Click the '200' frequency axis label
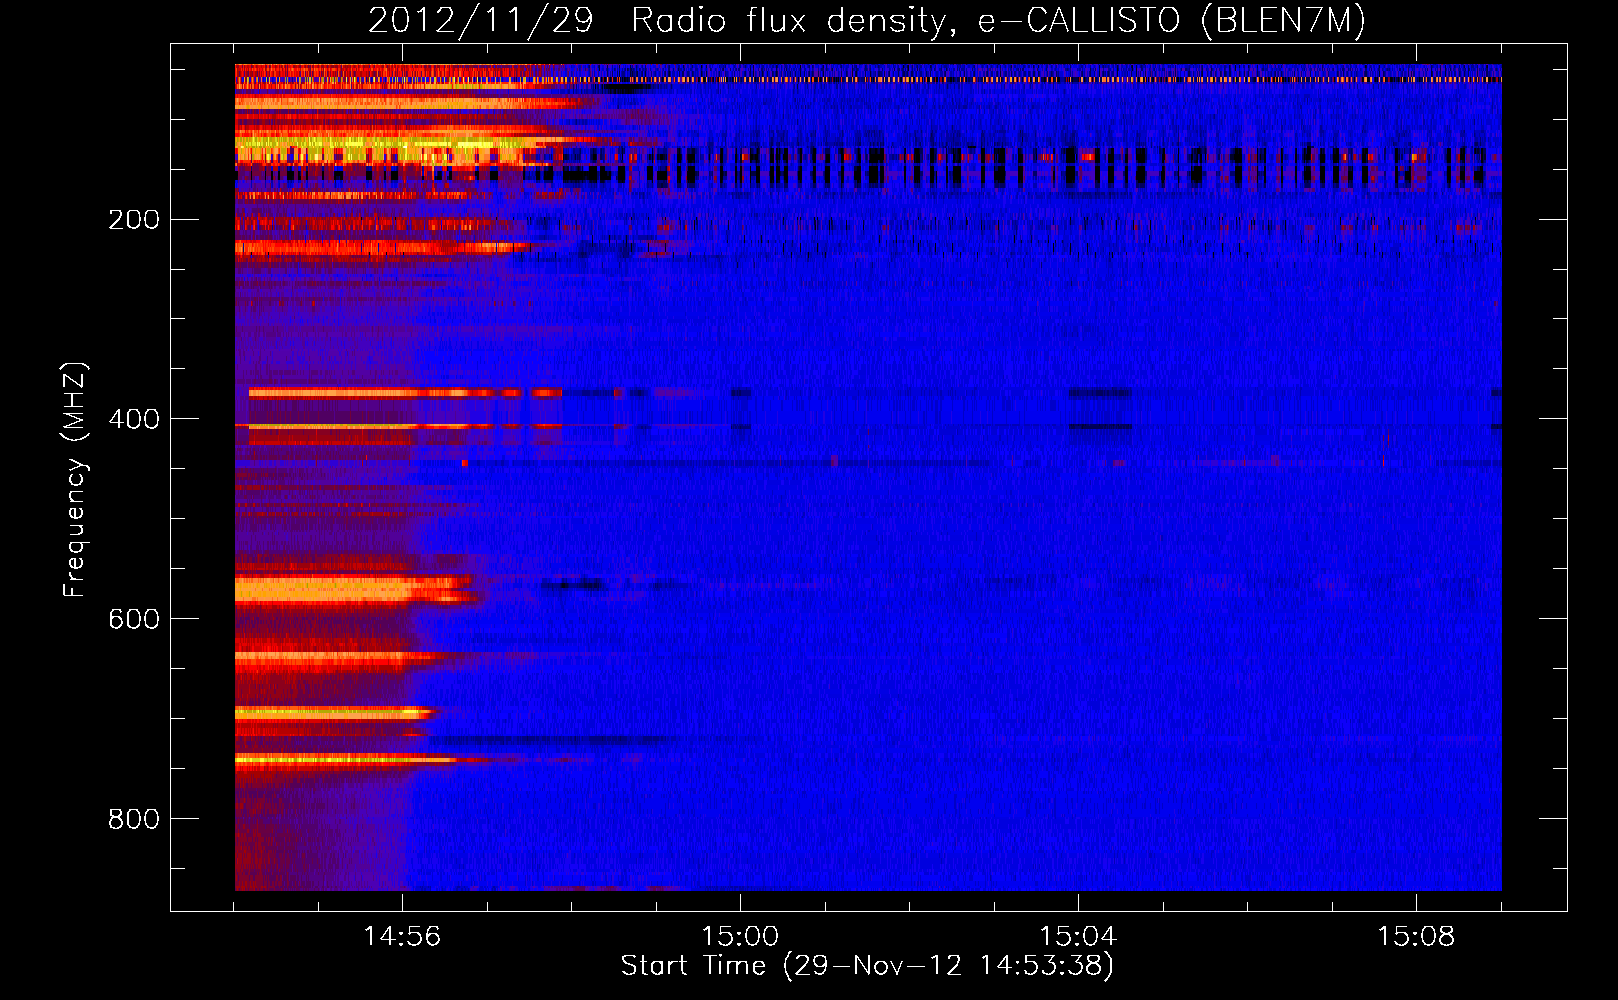This screenshot has width=1618, height=1000. tap(133, 220)
